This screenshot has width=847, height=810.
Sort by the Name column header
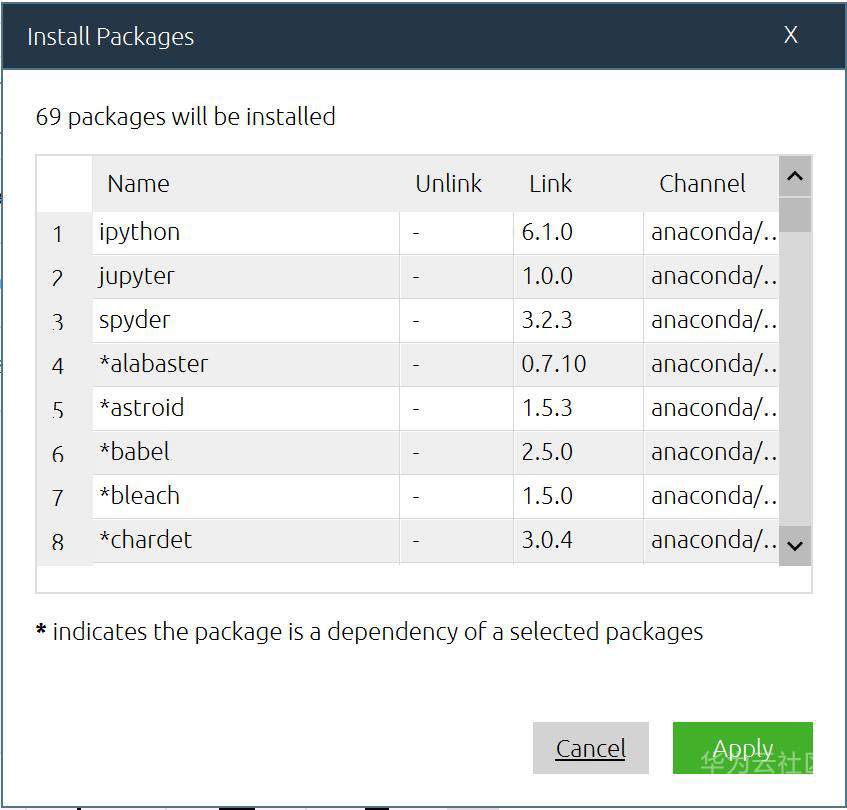point(139,184)
